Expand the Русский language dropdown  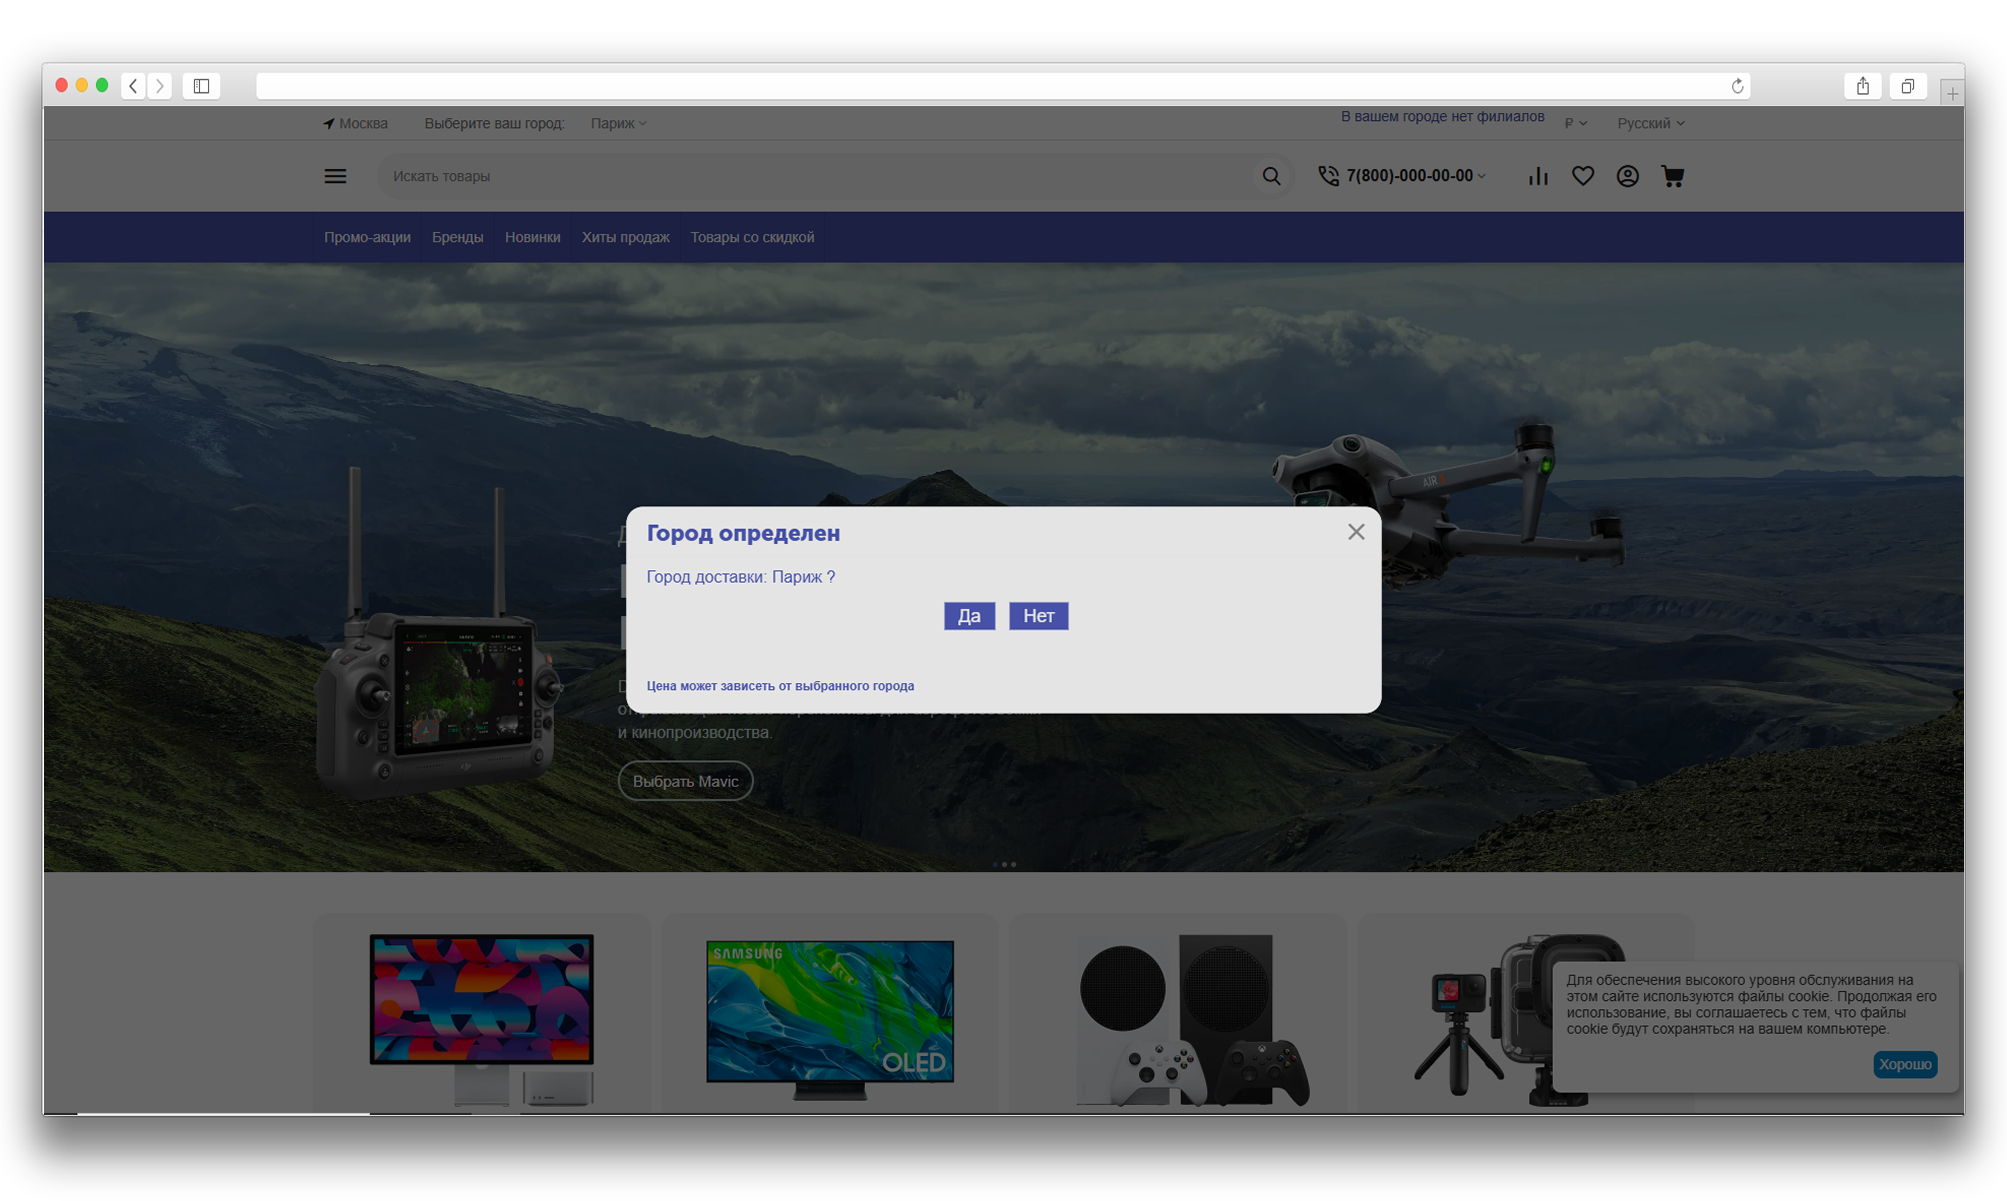tap(1651, 123)
